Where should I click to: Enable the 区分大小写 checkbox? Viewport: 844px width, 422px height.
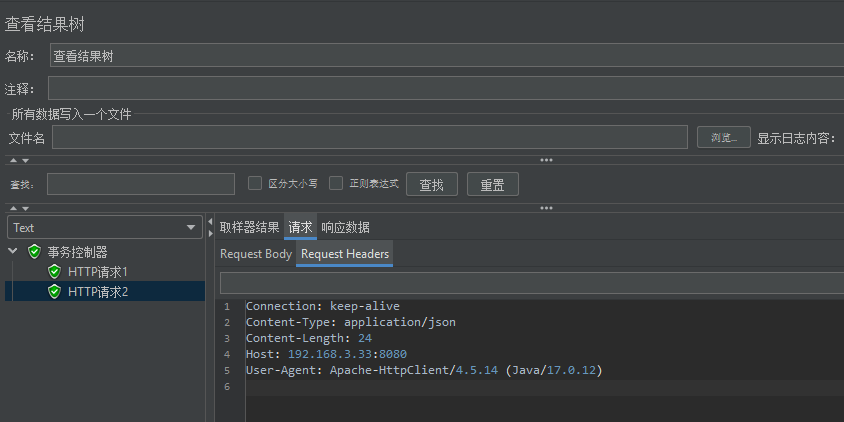click(255, 184)
